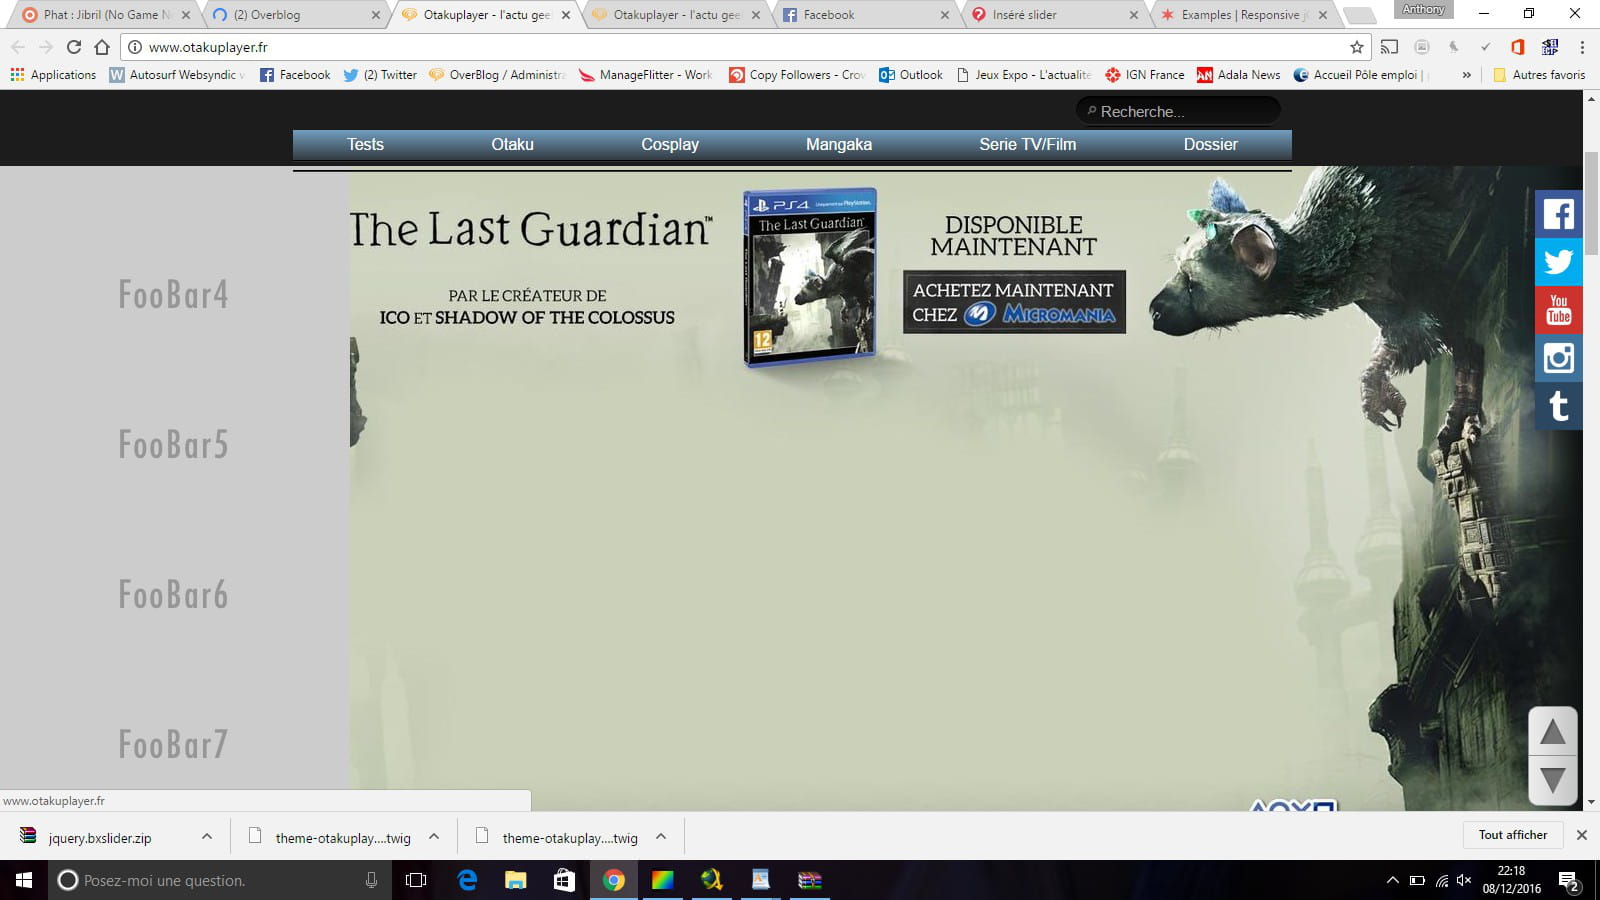Viewport: 1600px width, 900px height.
Task: Open File Explorer from the taskbar
Action: 515,880
